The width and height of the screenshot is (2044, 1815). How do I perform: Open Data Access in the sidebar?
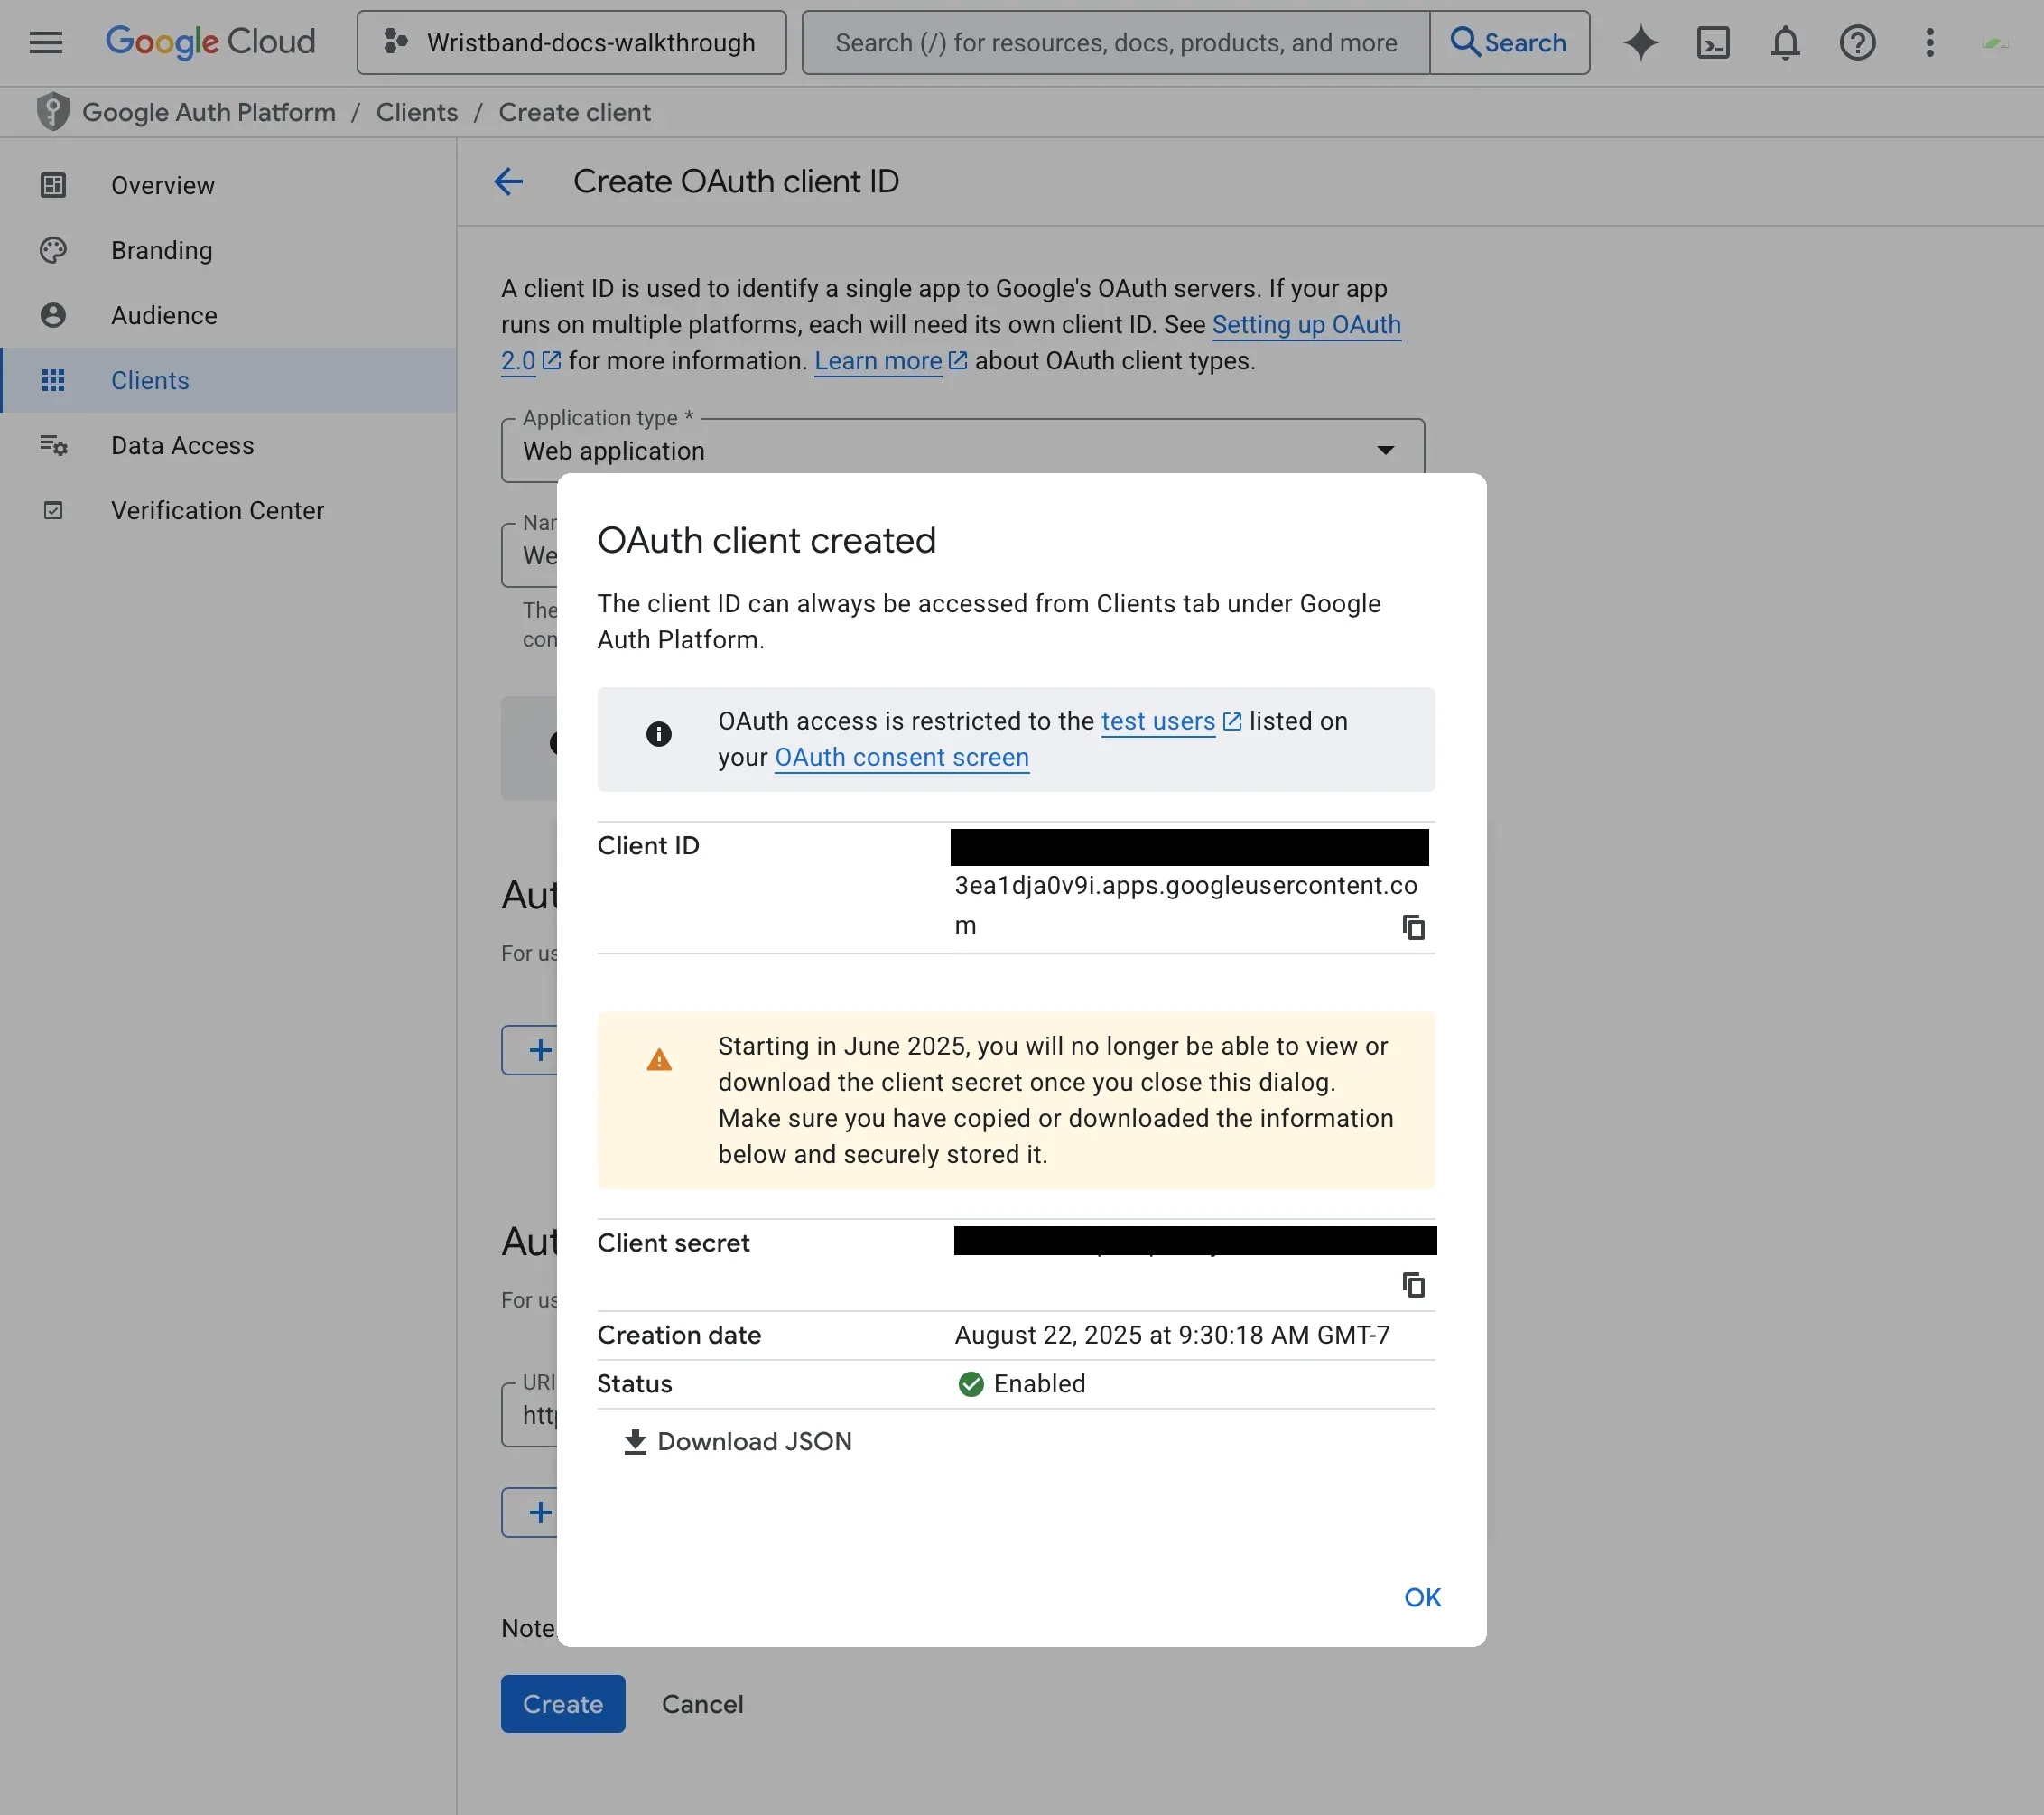(228, 445)
